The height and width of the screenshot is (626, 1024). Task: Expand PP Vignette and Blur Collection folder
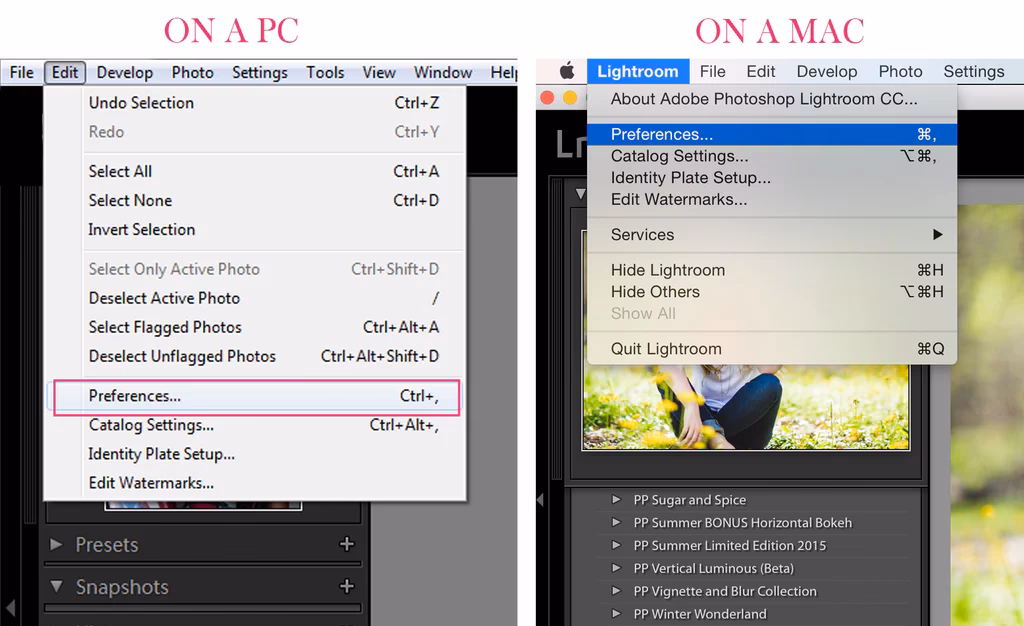616,591
